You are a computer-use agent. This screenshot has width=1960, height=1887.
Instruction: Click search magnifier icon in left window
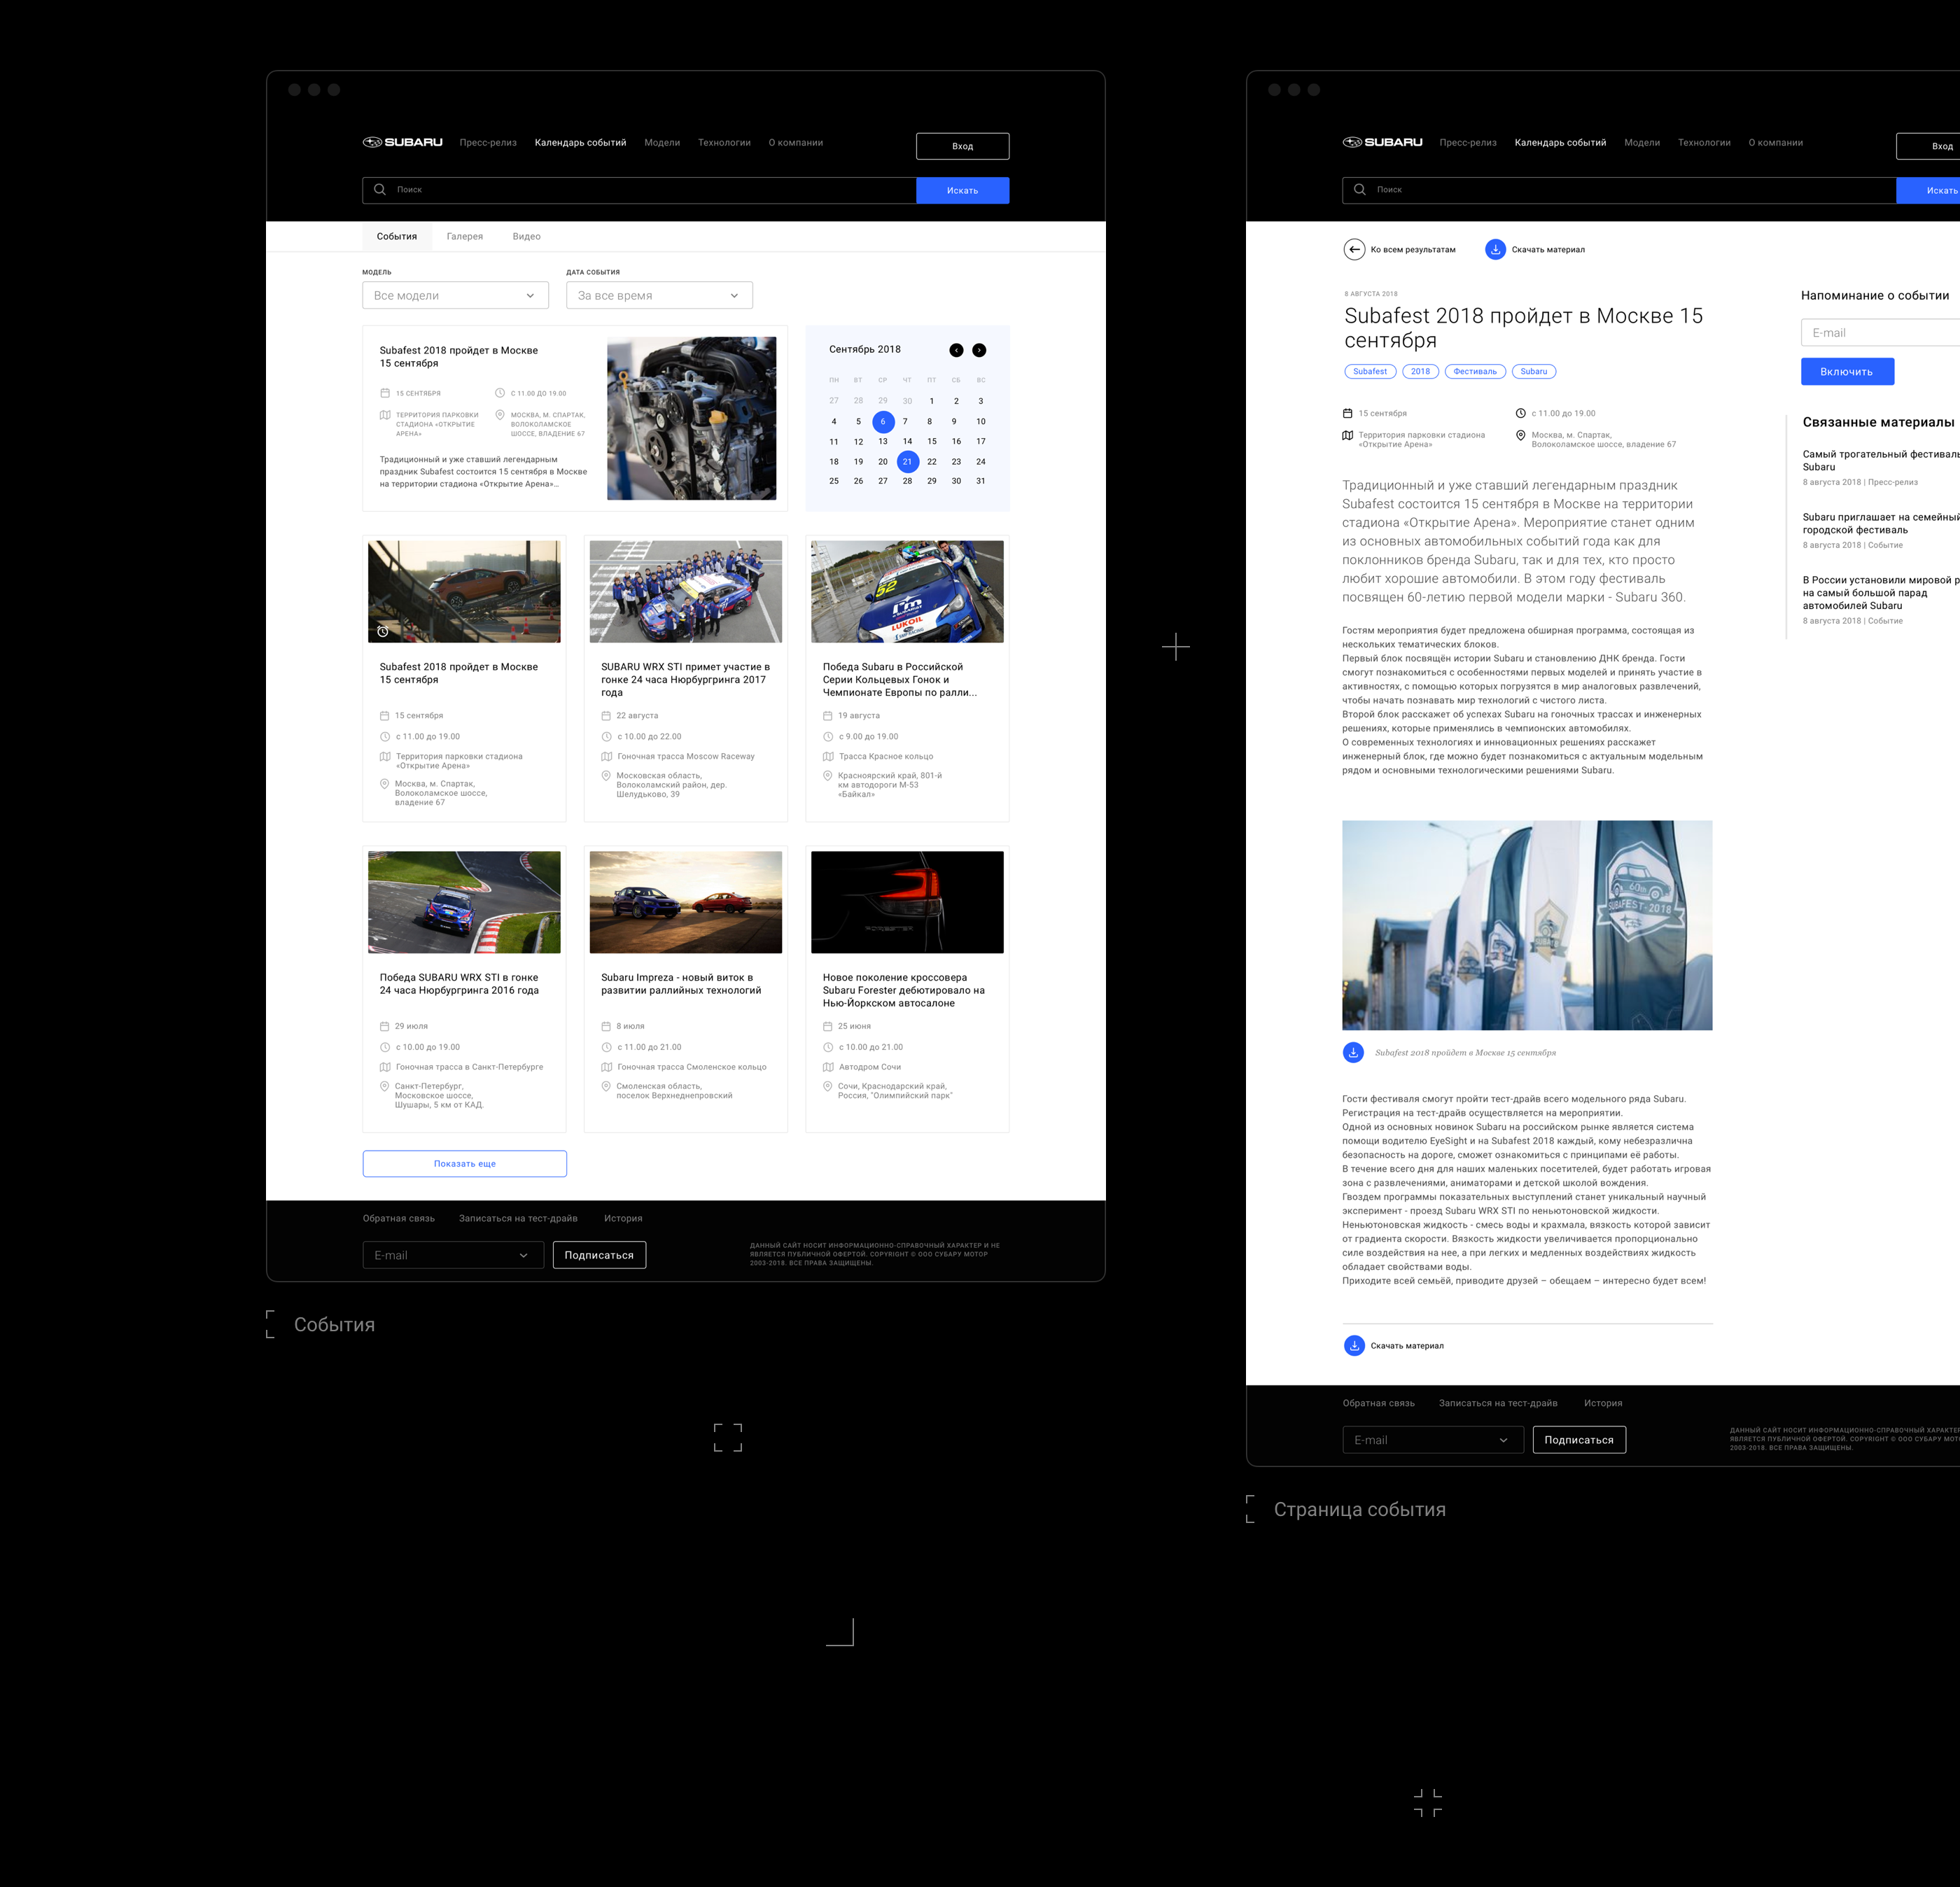click(380, 189)
